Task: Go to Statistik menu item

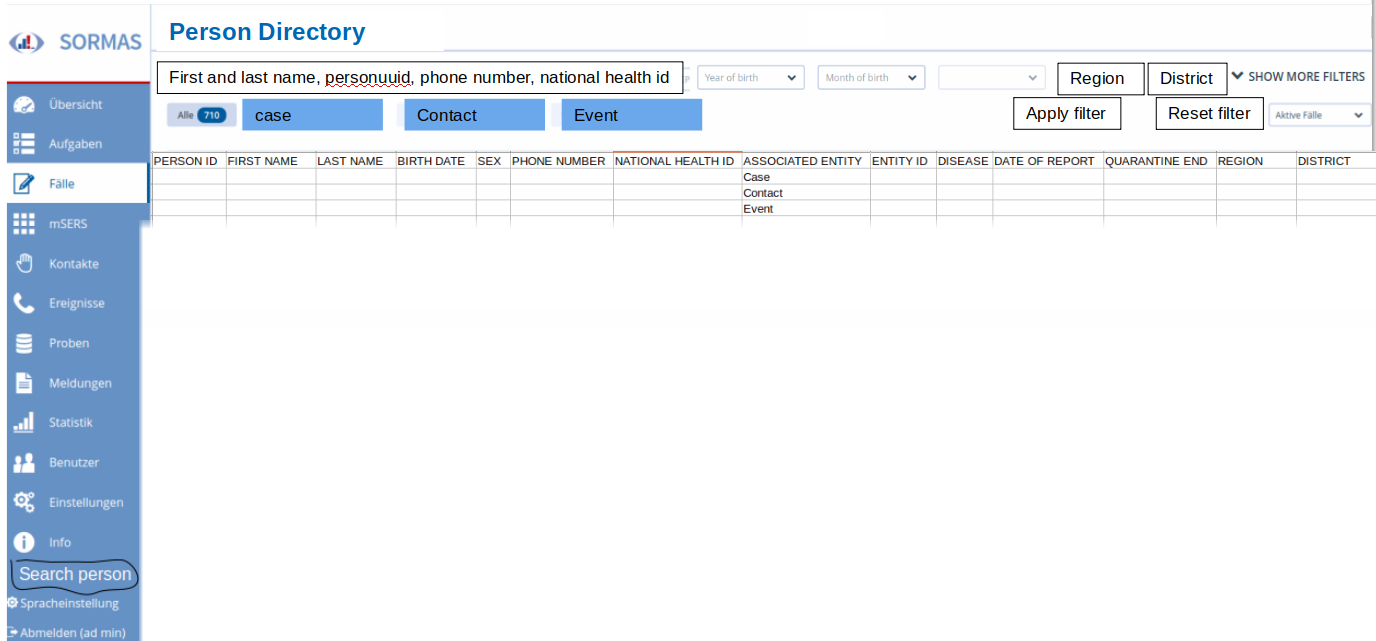Action: click(71, 422)
